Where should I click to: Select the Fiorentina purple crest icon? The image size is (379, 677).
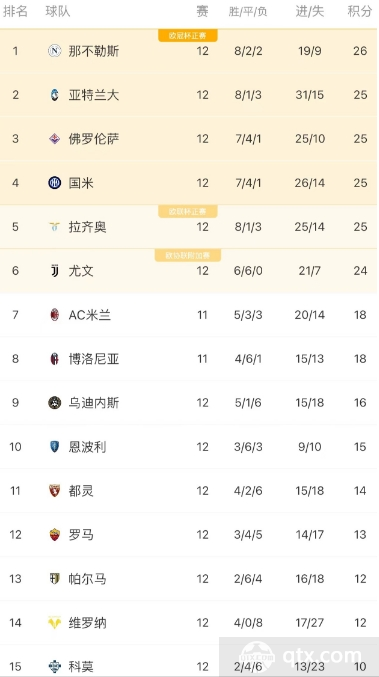[54, 139]
